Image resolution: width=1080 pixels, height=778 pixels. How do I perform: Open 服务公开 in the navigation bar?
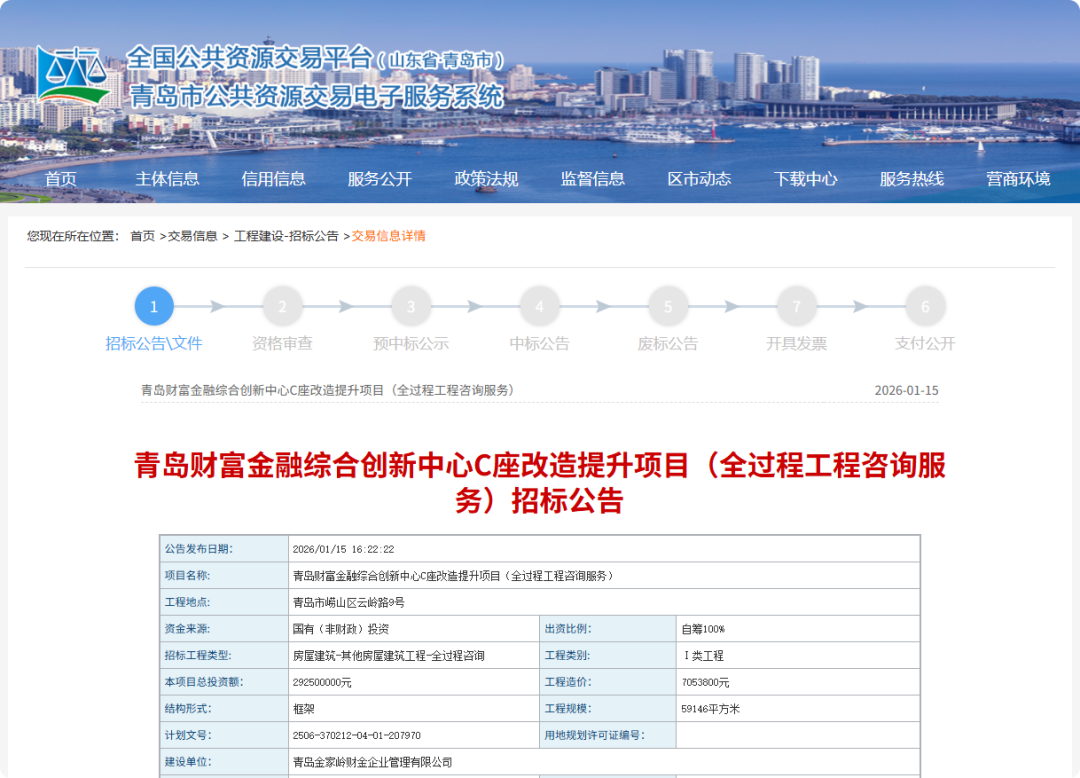click(x=380, y=179)
